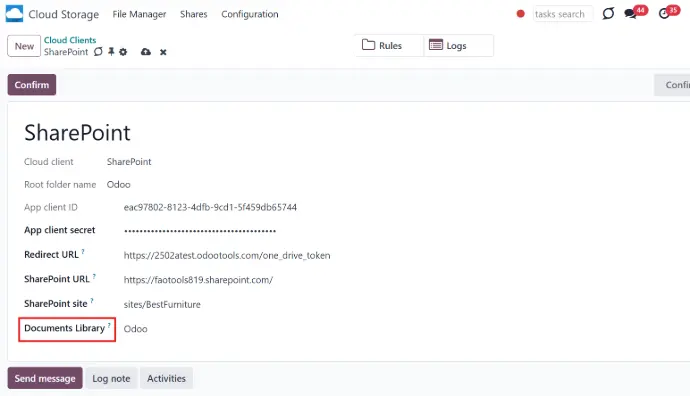The width and height of the screenshot is (690, 396).
Task: Click the circular-arrows icon next to SharePoint breadcrumb
Action: click(98, 52)
